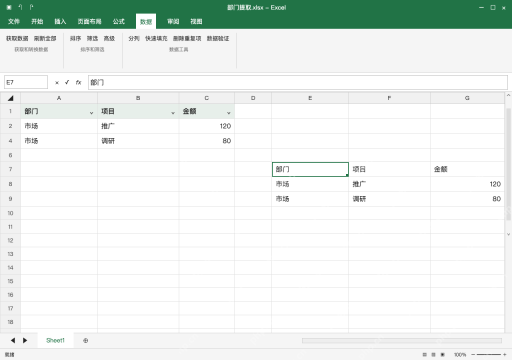Click the vertical scrollbar up arrow
This screenshot has width=512, height=360.
click(508, 96)
